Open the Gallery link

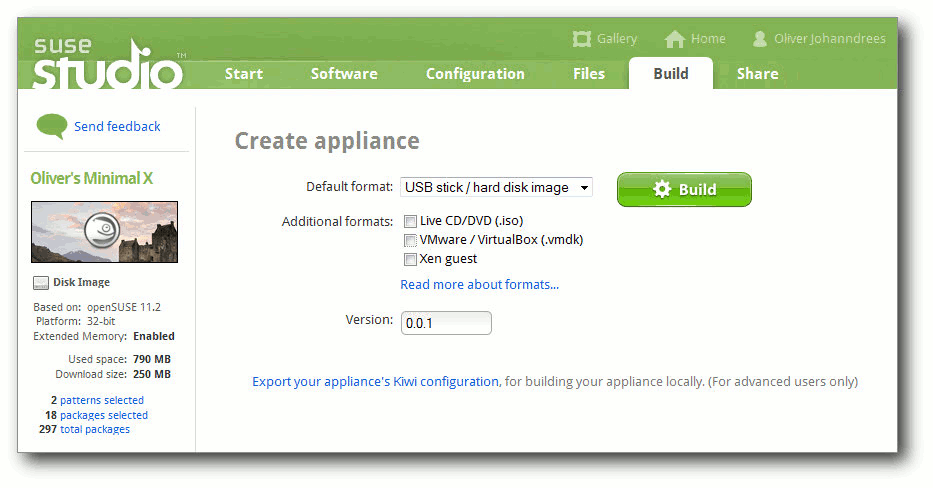click(616, 39)
